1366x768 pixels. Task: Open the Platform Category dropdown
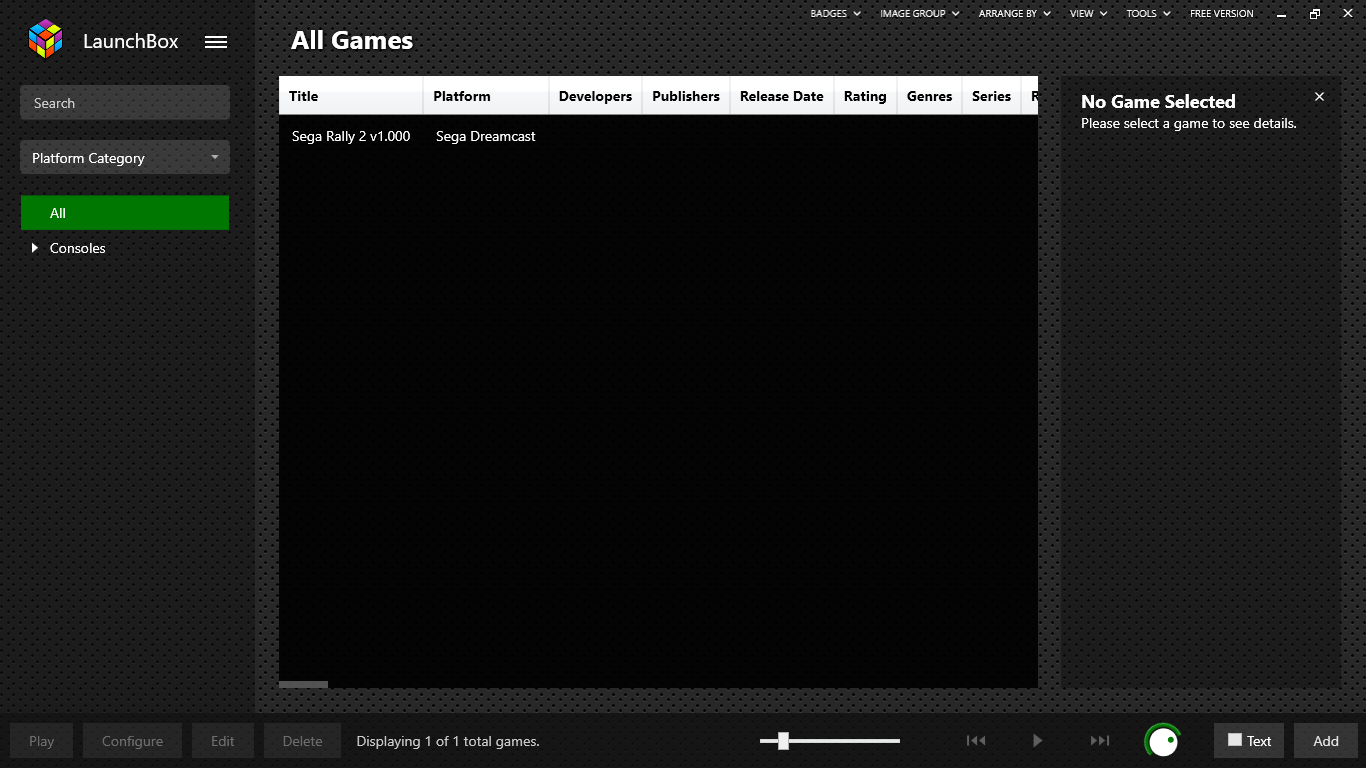pyautogui.click(x=125, y=158)
